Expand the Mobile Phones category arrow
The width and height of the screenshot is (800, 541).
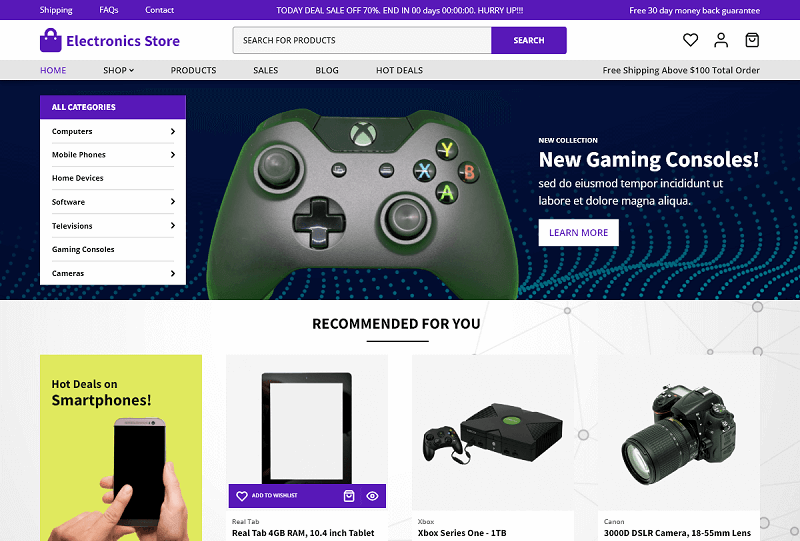click(x=172, y=155)
